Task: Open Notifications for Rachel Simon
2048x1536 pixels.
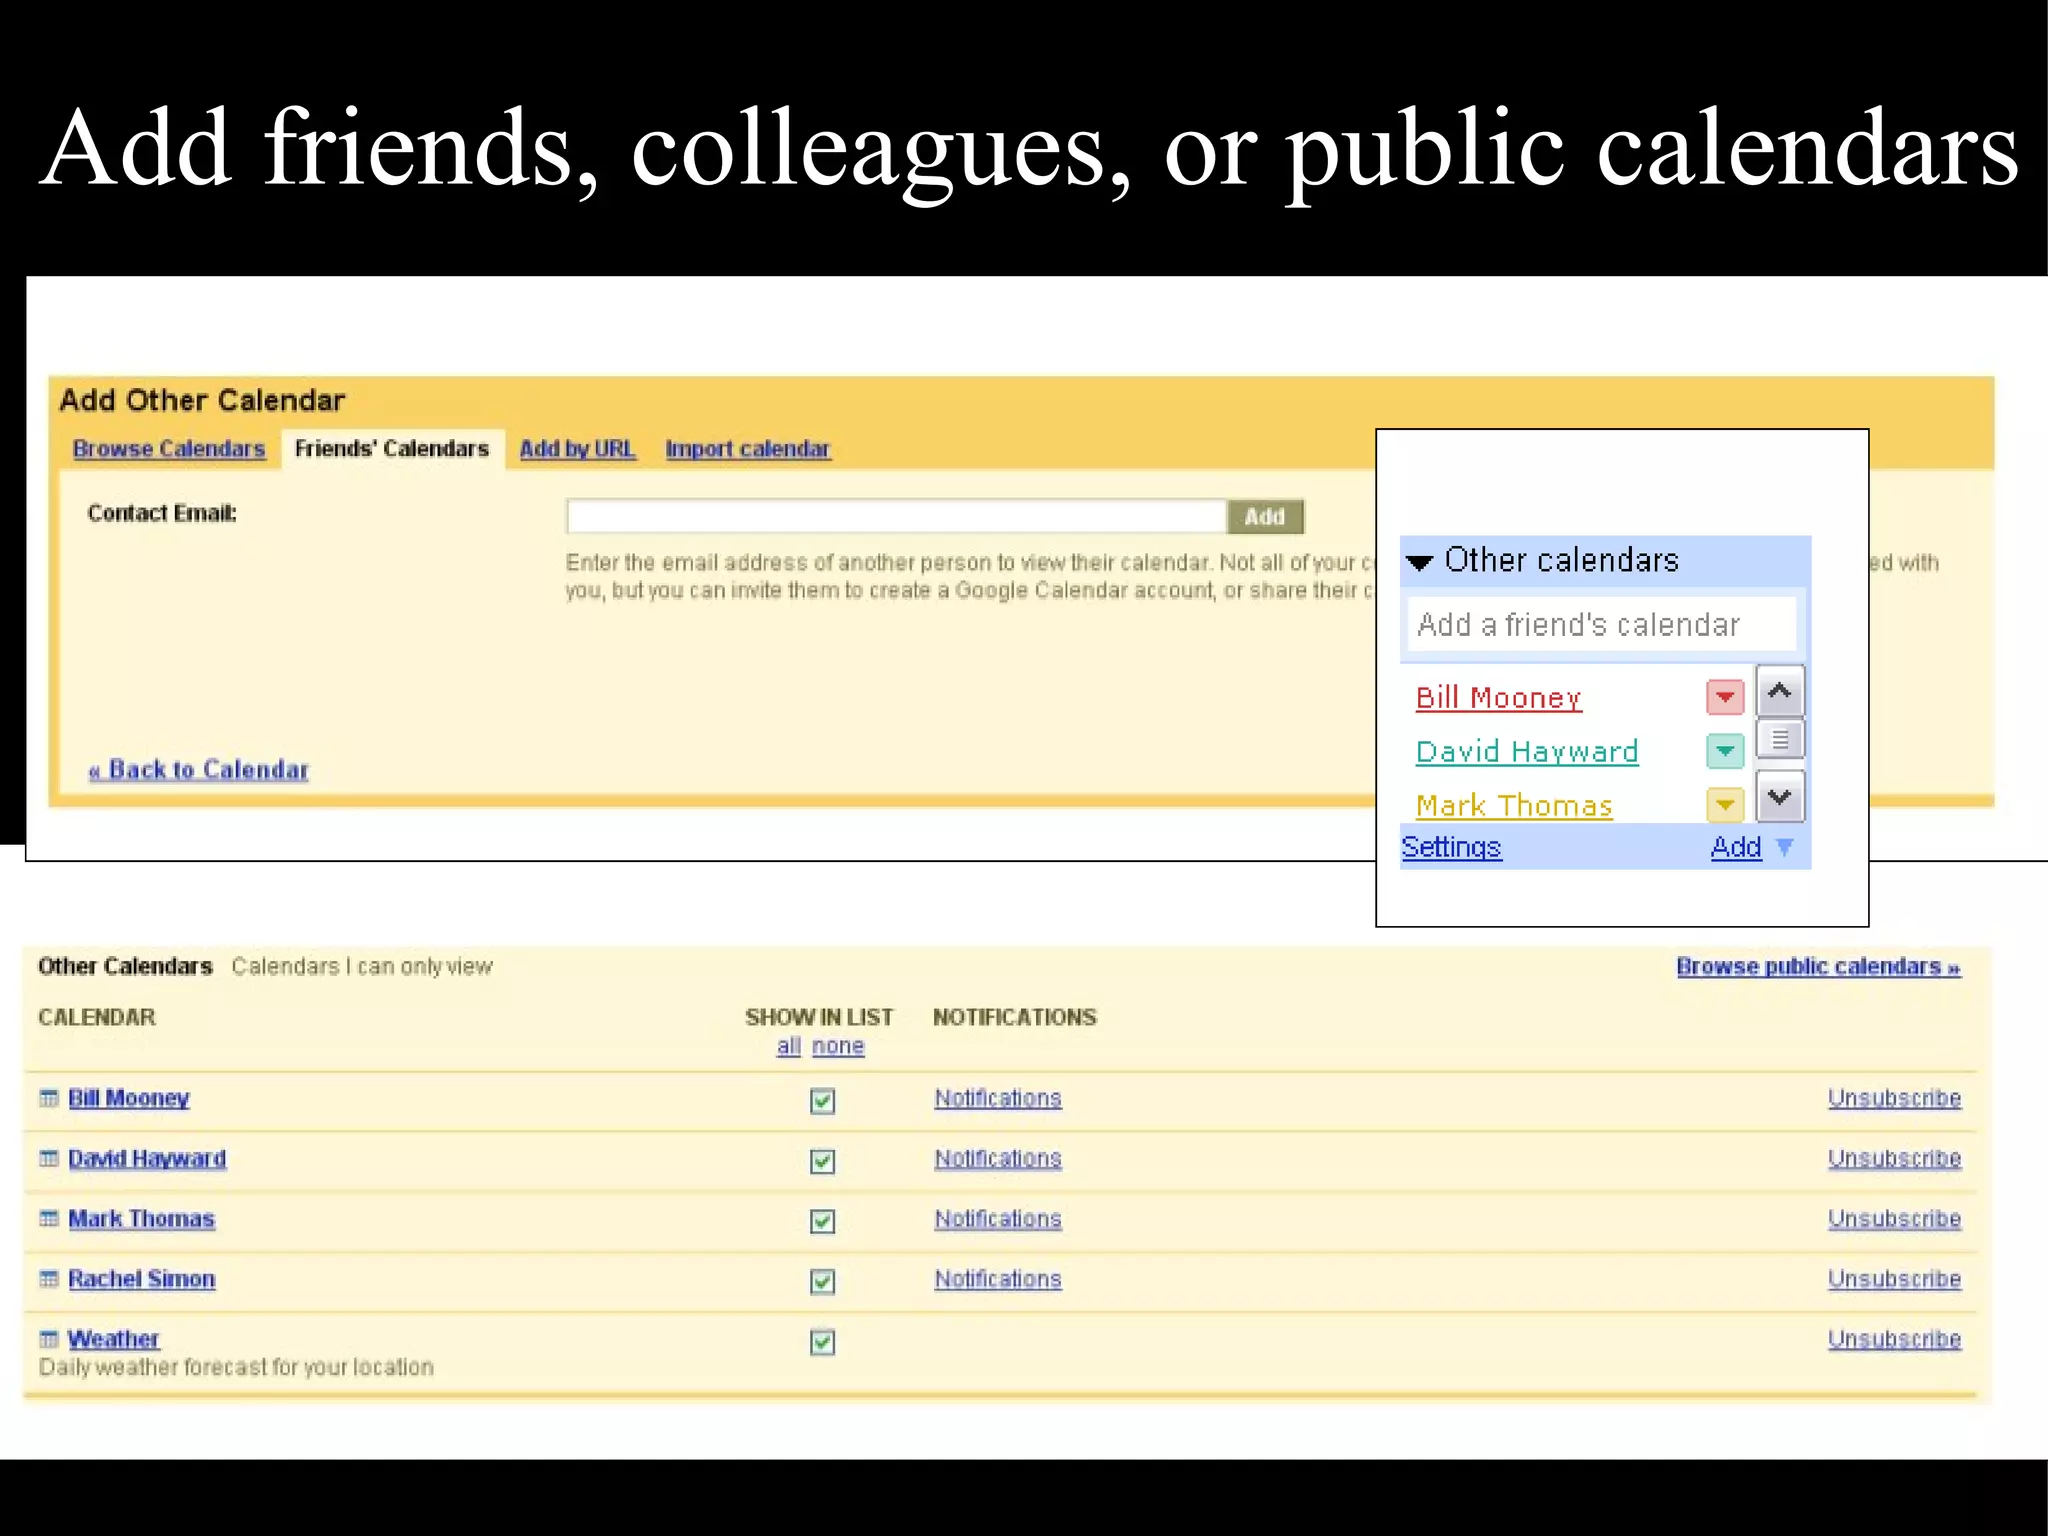Action: pos(998,1279)
